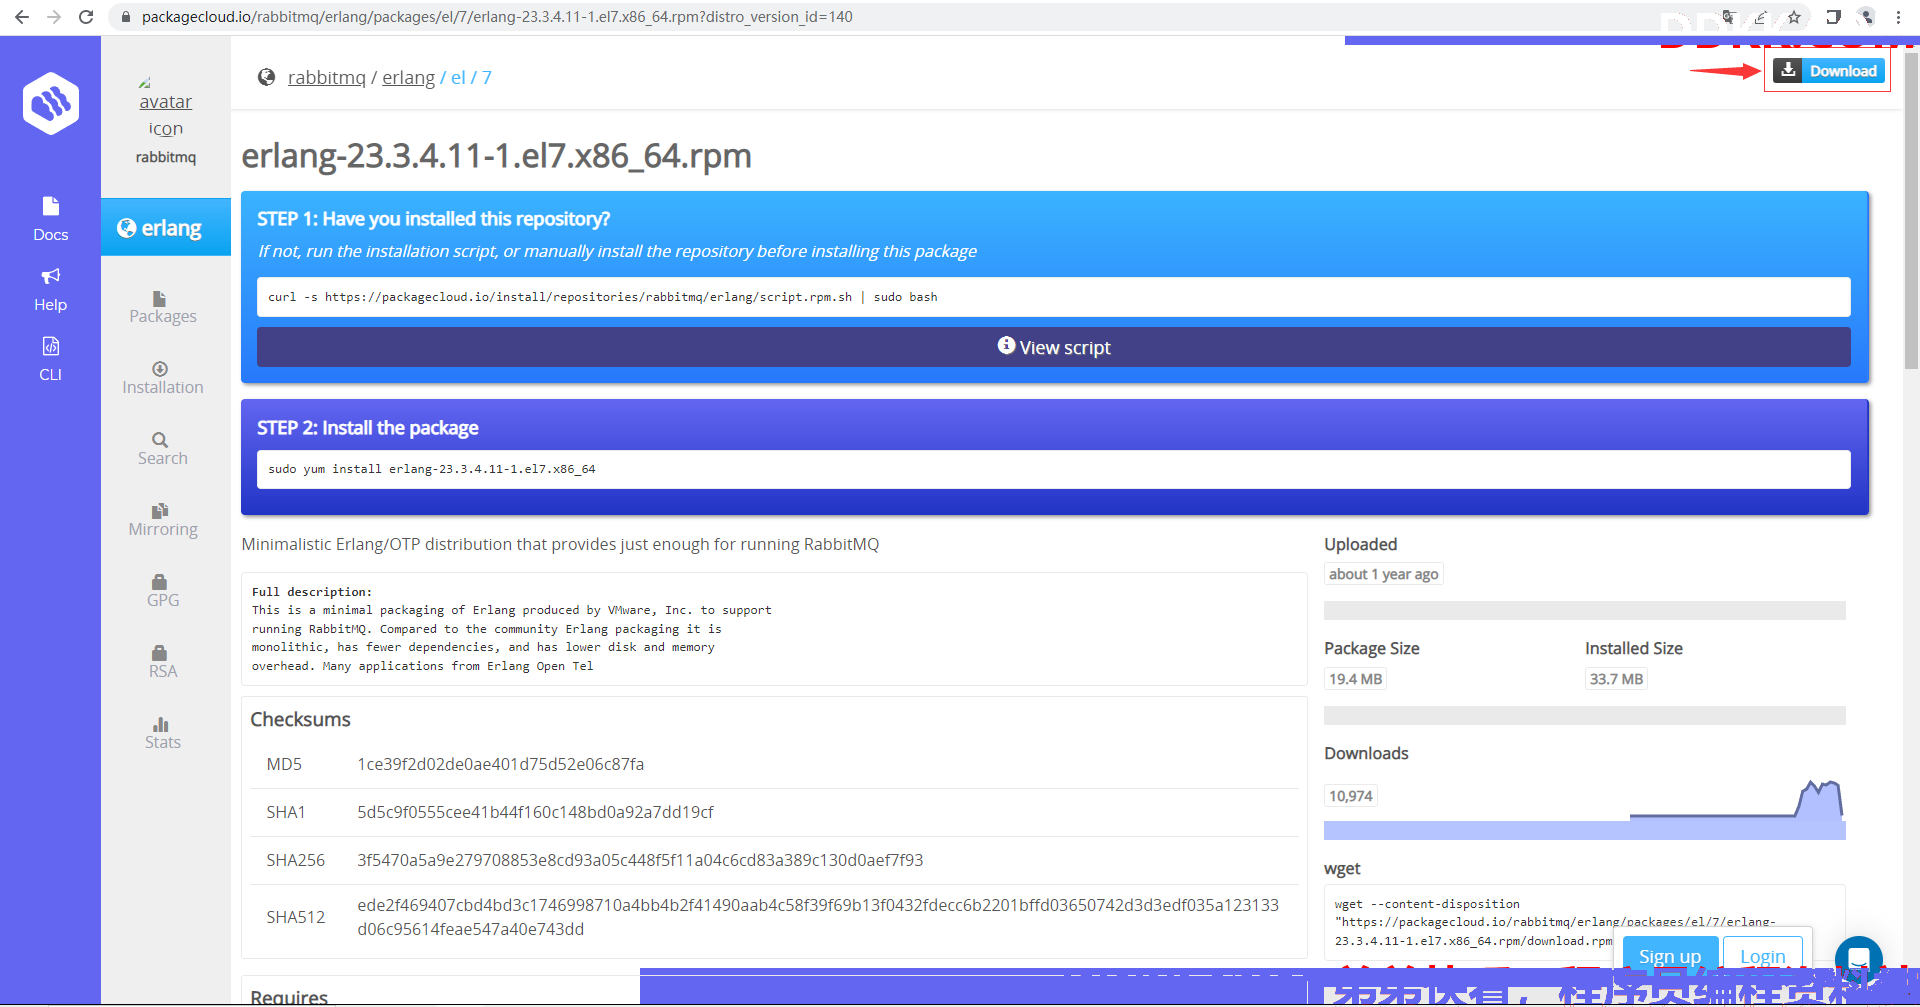Click the share page icon
The image size is (1920, 1007).
pyautogui.click(x=1760, y=17)
